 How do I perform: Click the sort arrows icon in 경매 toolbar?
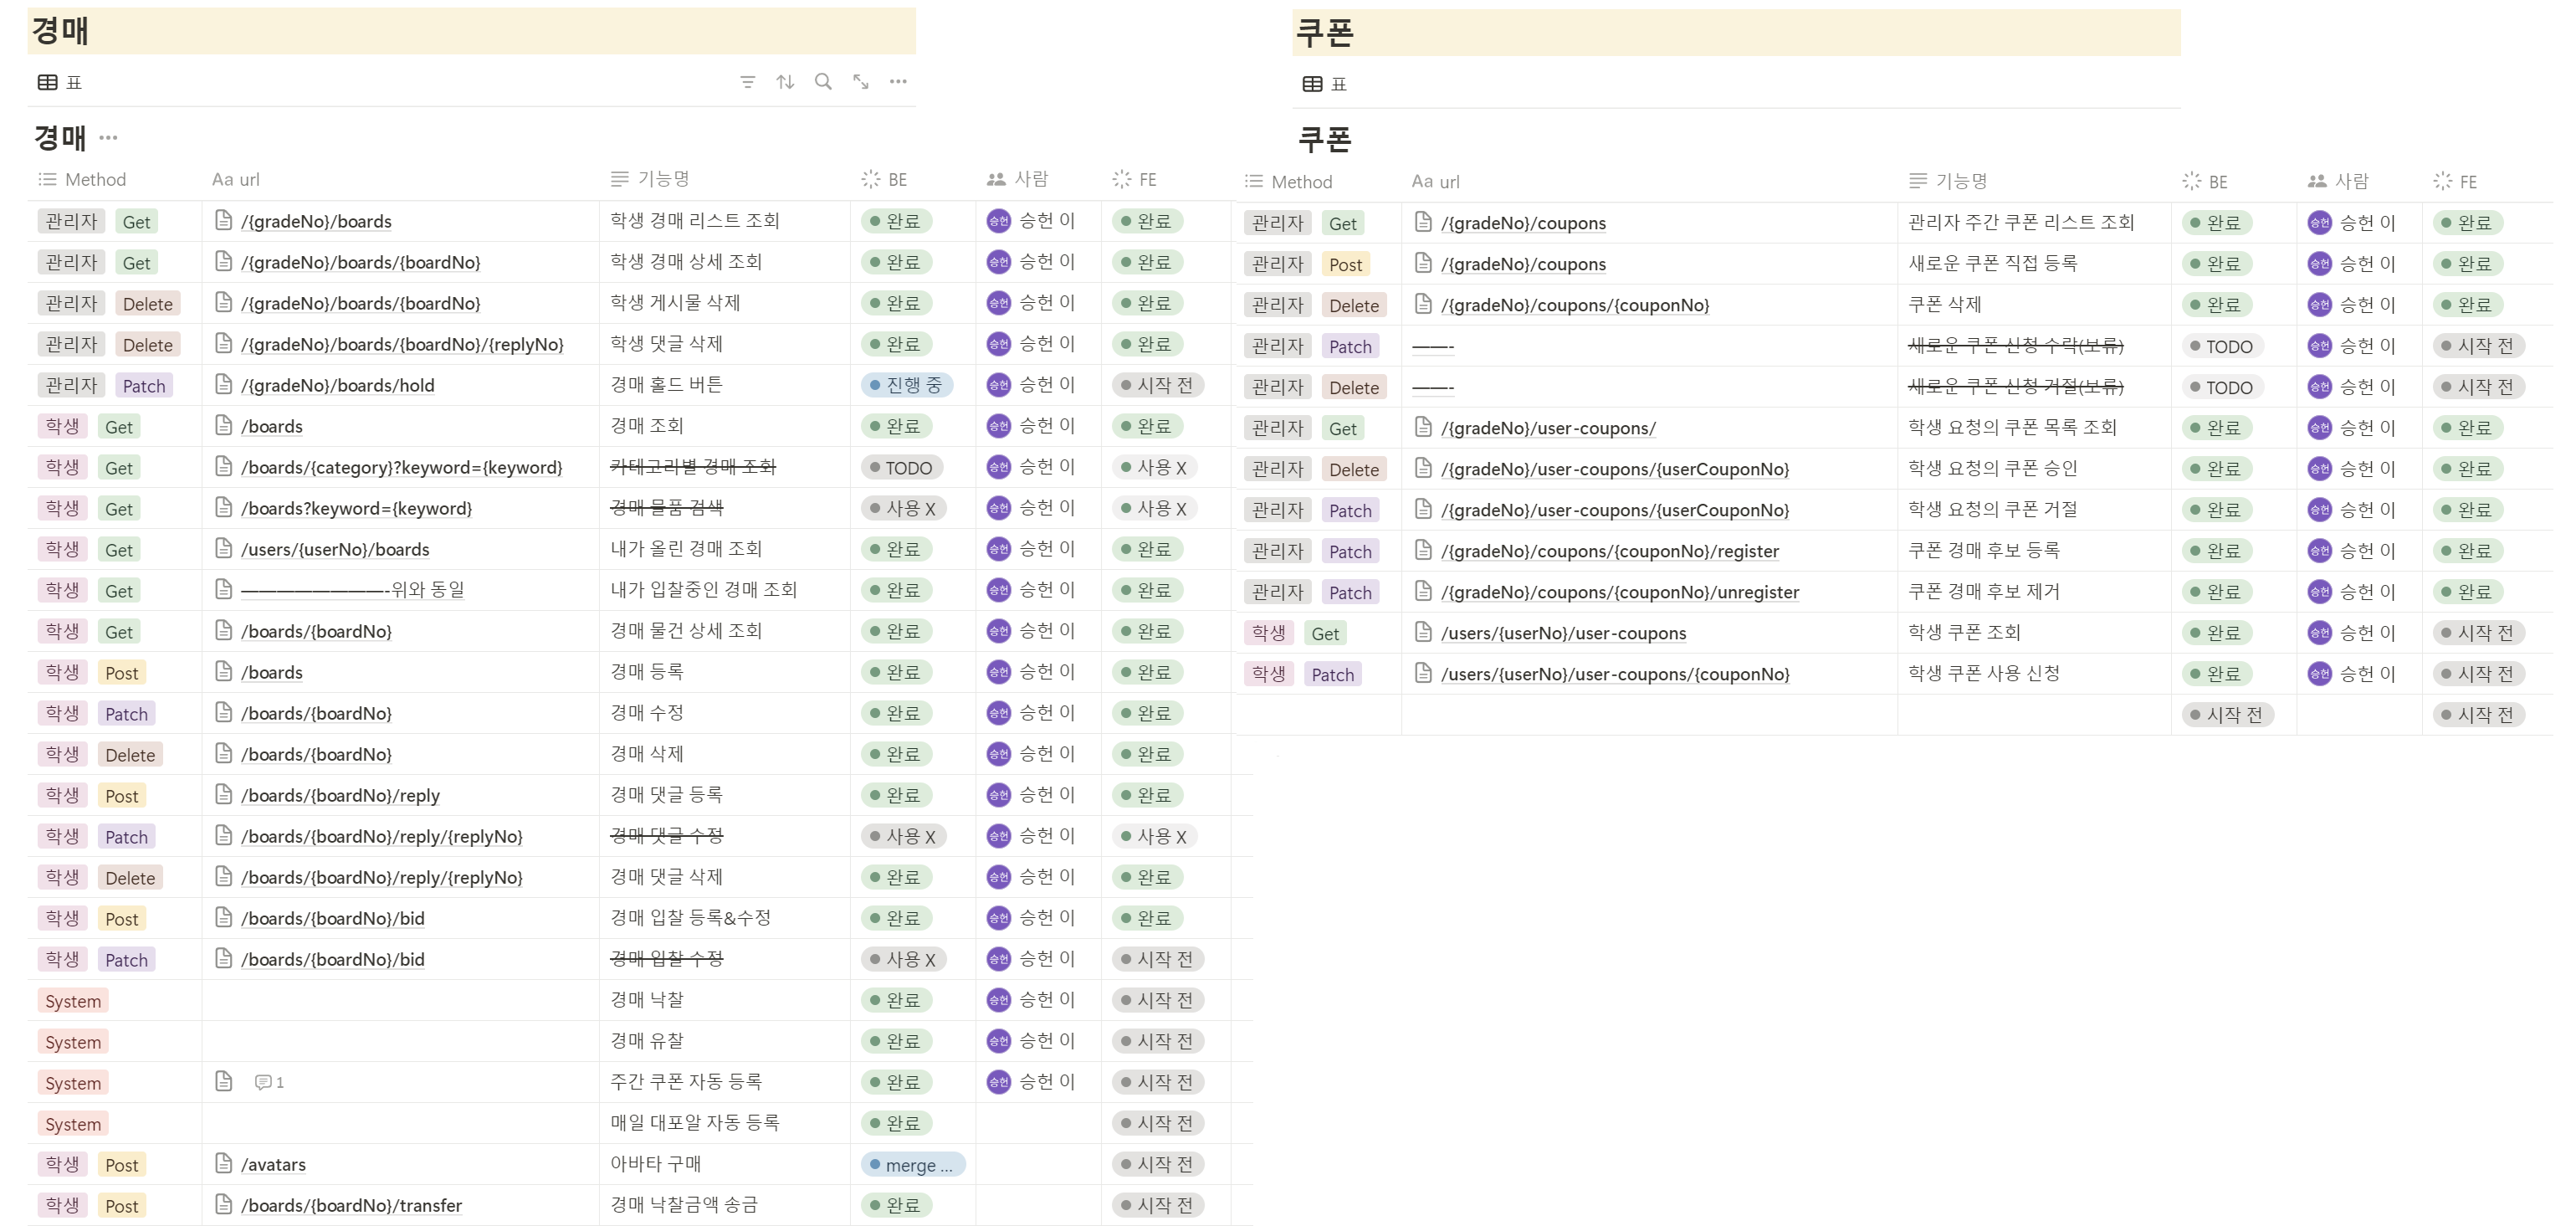pyautogui.click(x=785, y=82)
